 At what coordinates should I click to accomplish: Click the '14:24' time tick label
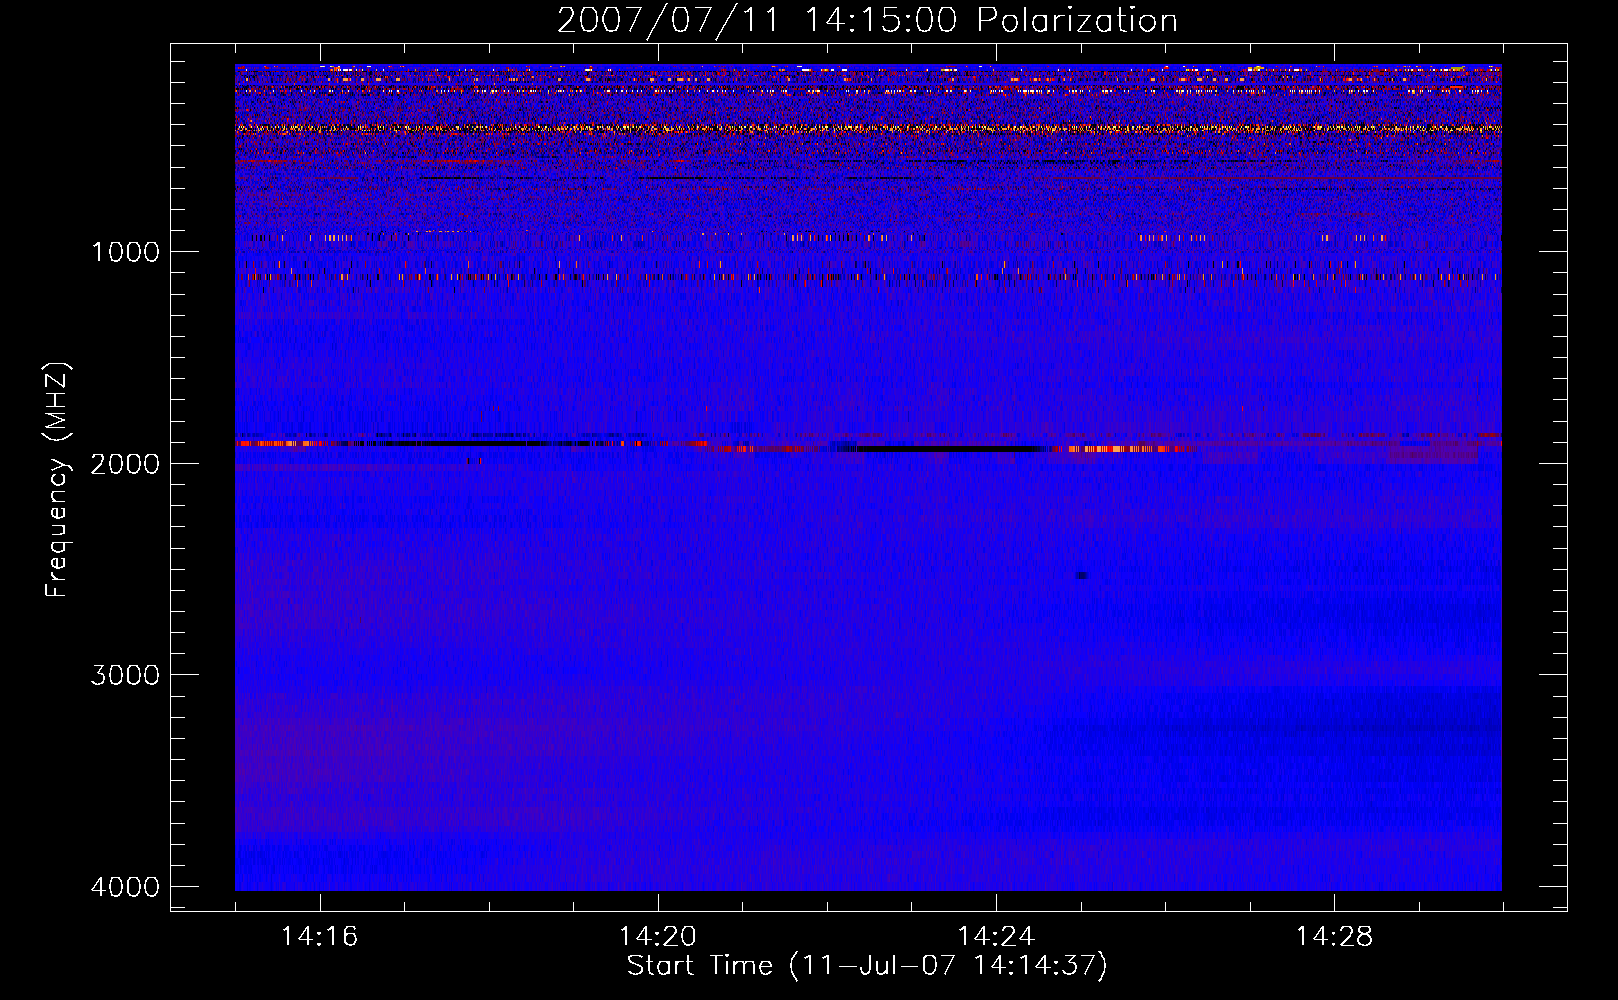(996, 937)
